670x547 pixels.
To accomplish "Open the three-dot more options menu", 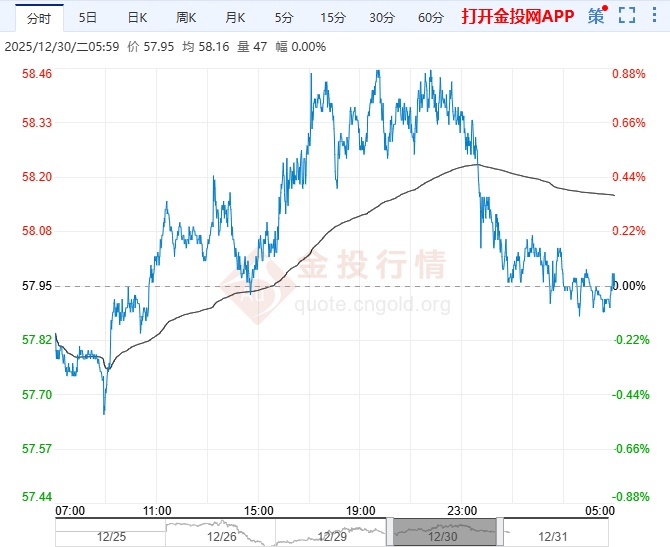I will (x=655, y=15).
